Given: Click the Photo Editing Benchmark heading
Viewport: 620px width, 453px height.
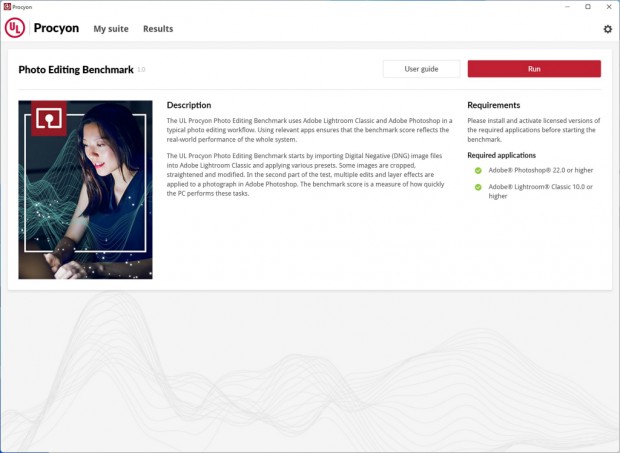Looking at the screenshot, I should pos(76,70).
